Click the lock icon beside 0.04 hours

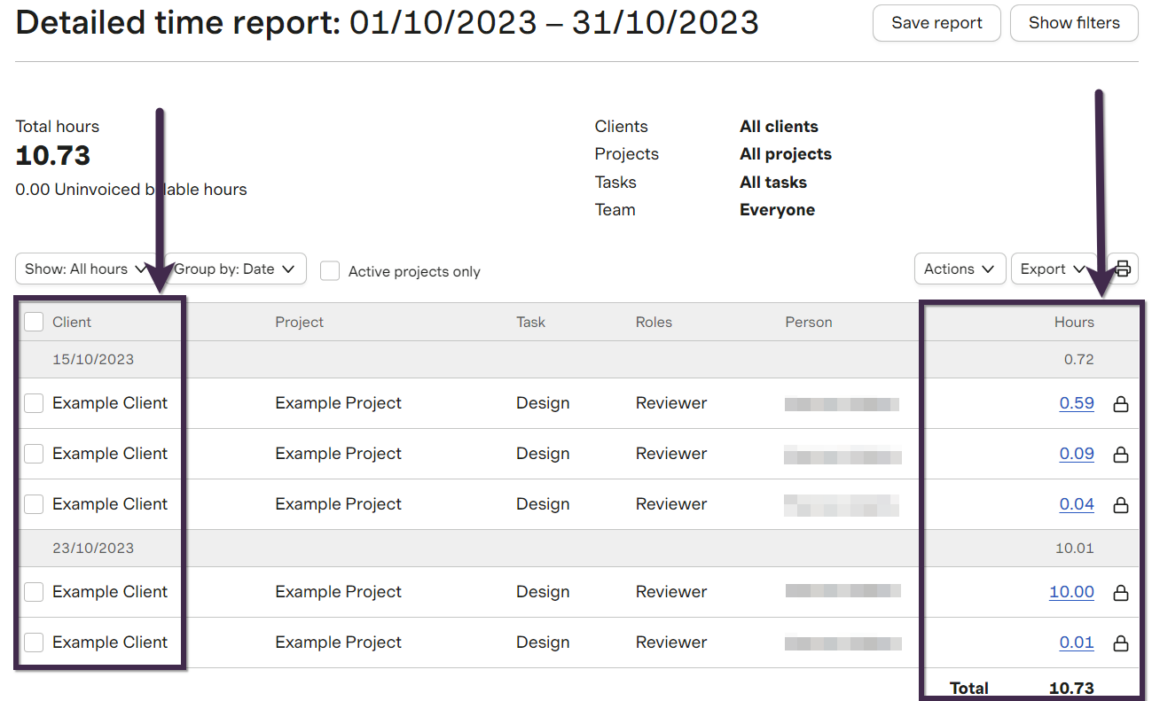(x=1121, y=505)
